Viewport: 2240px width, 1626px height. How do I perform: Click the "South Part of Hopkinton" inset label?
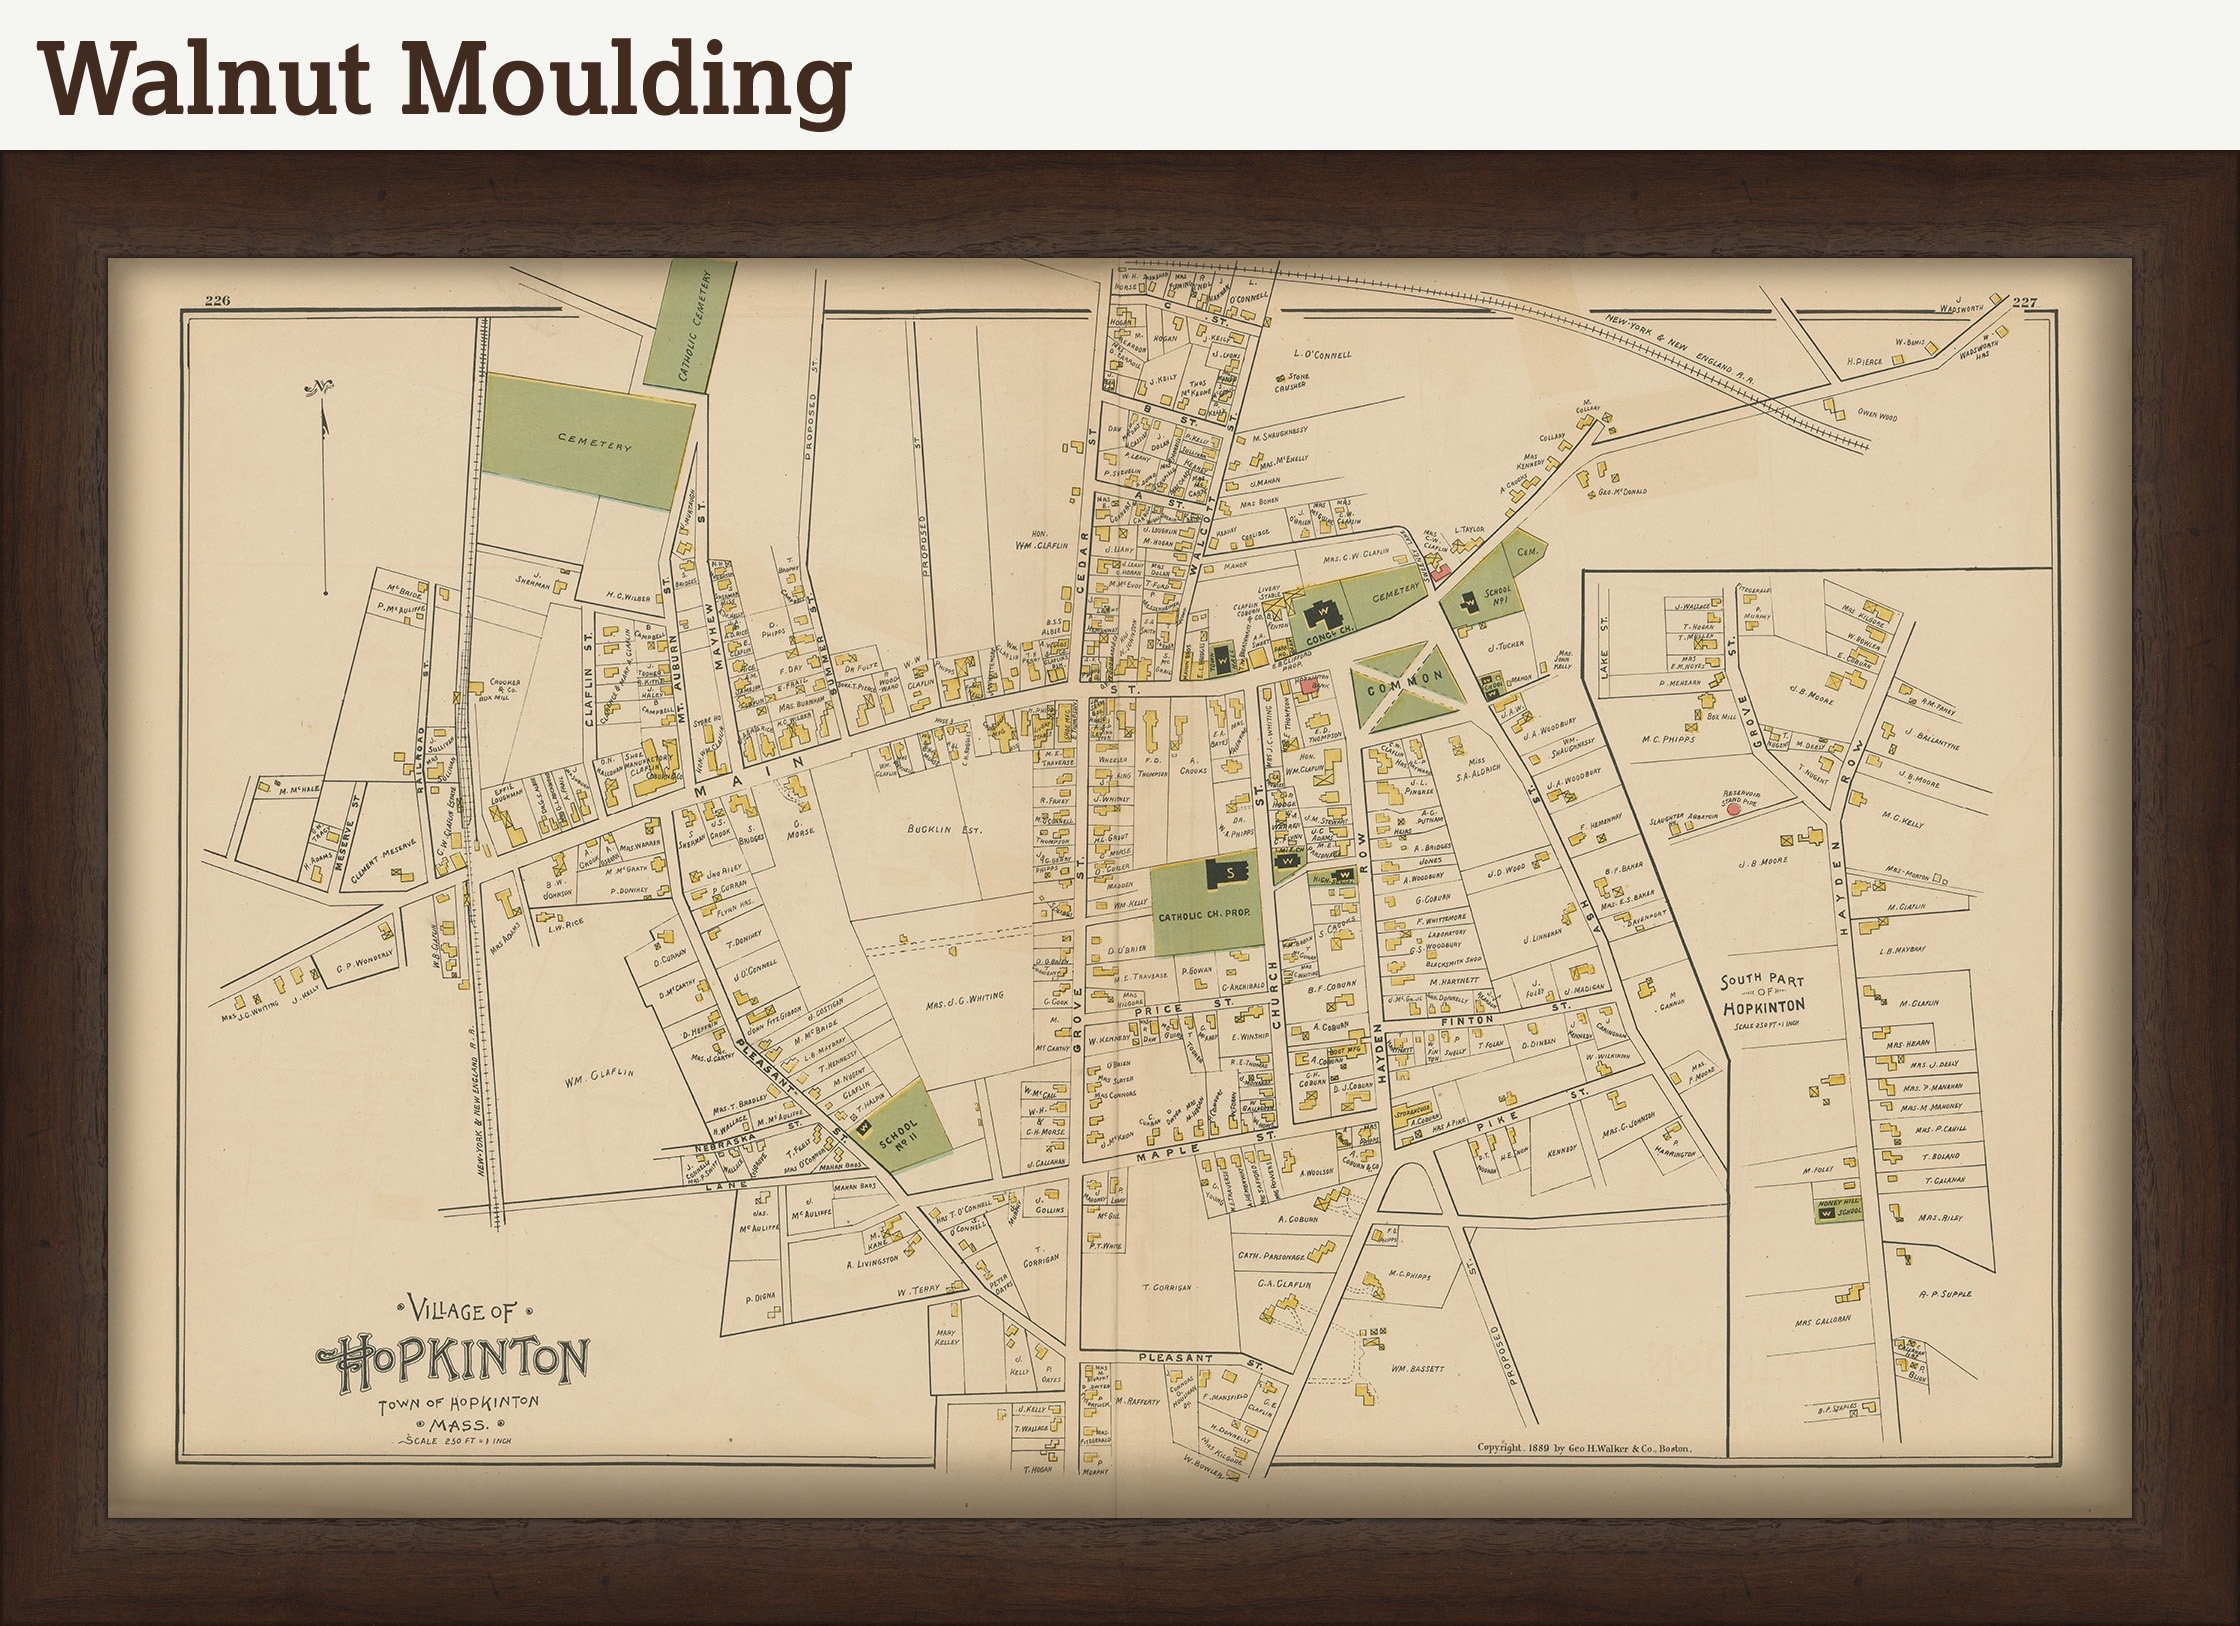(x=1763, y=993)
